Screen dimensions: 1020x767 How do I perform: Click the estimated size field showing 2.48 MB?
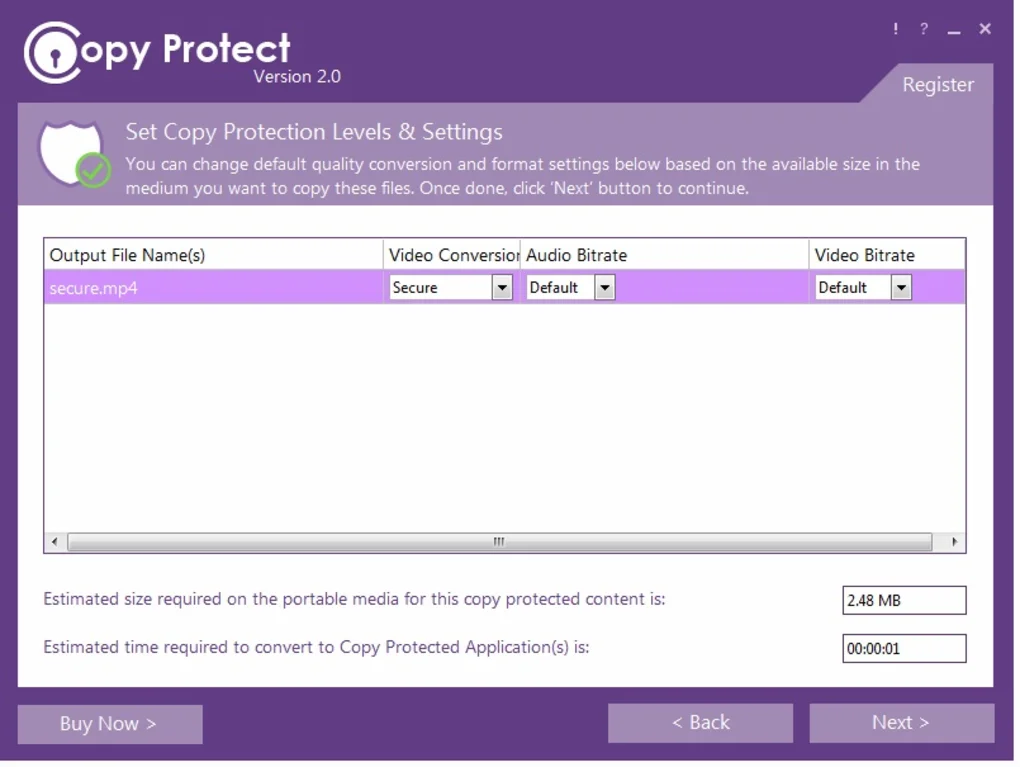[x=904, y=600]
